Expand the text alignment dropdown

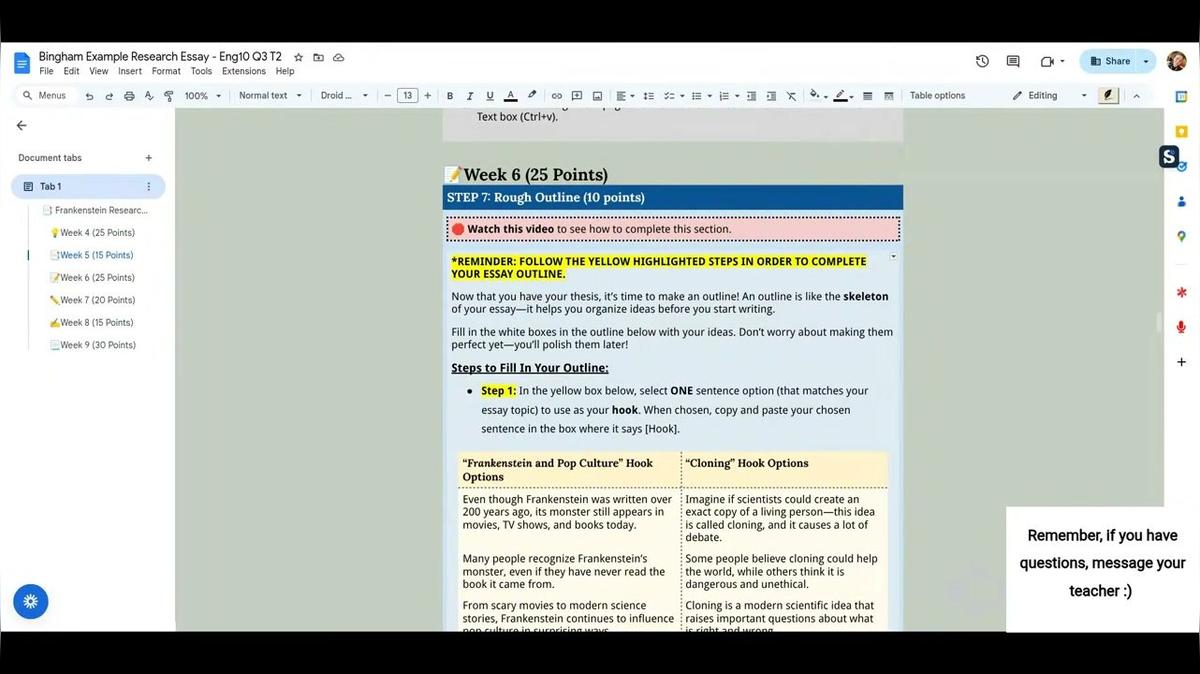tap(633, 95)
